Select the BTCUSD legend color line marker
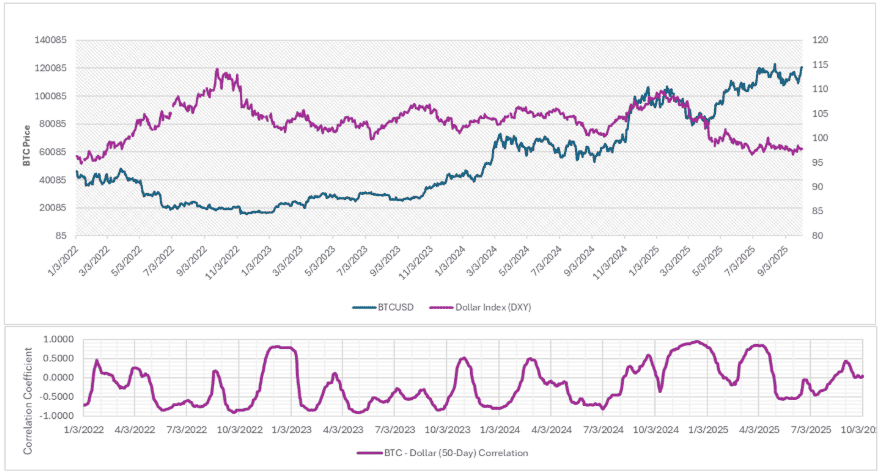 [364, 307]
